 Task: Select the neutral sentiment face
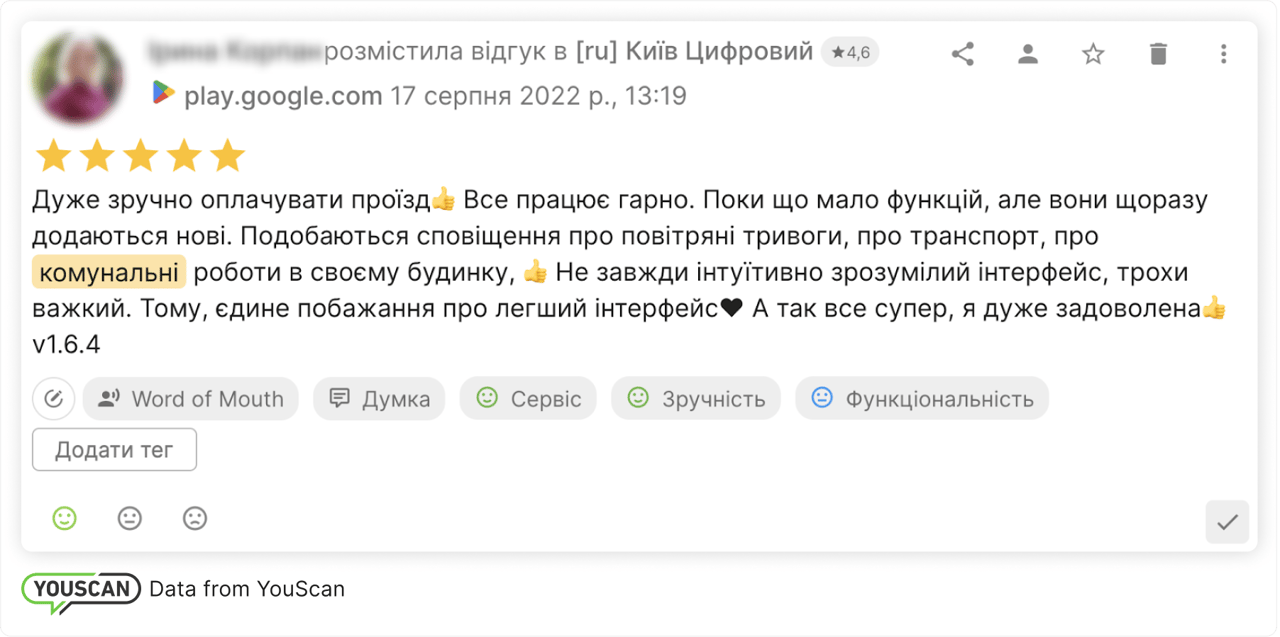point(129,518)
